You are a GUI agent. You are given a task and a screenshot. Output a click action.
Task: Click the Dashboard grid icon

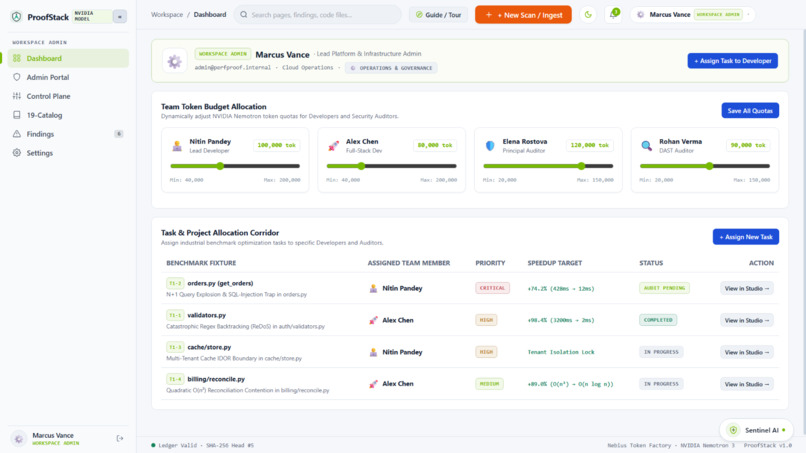point(17,58)
